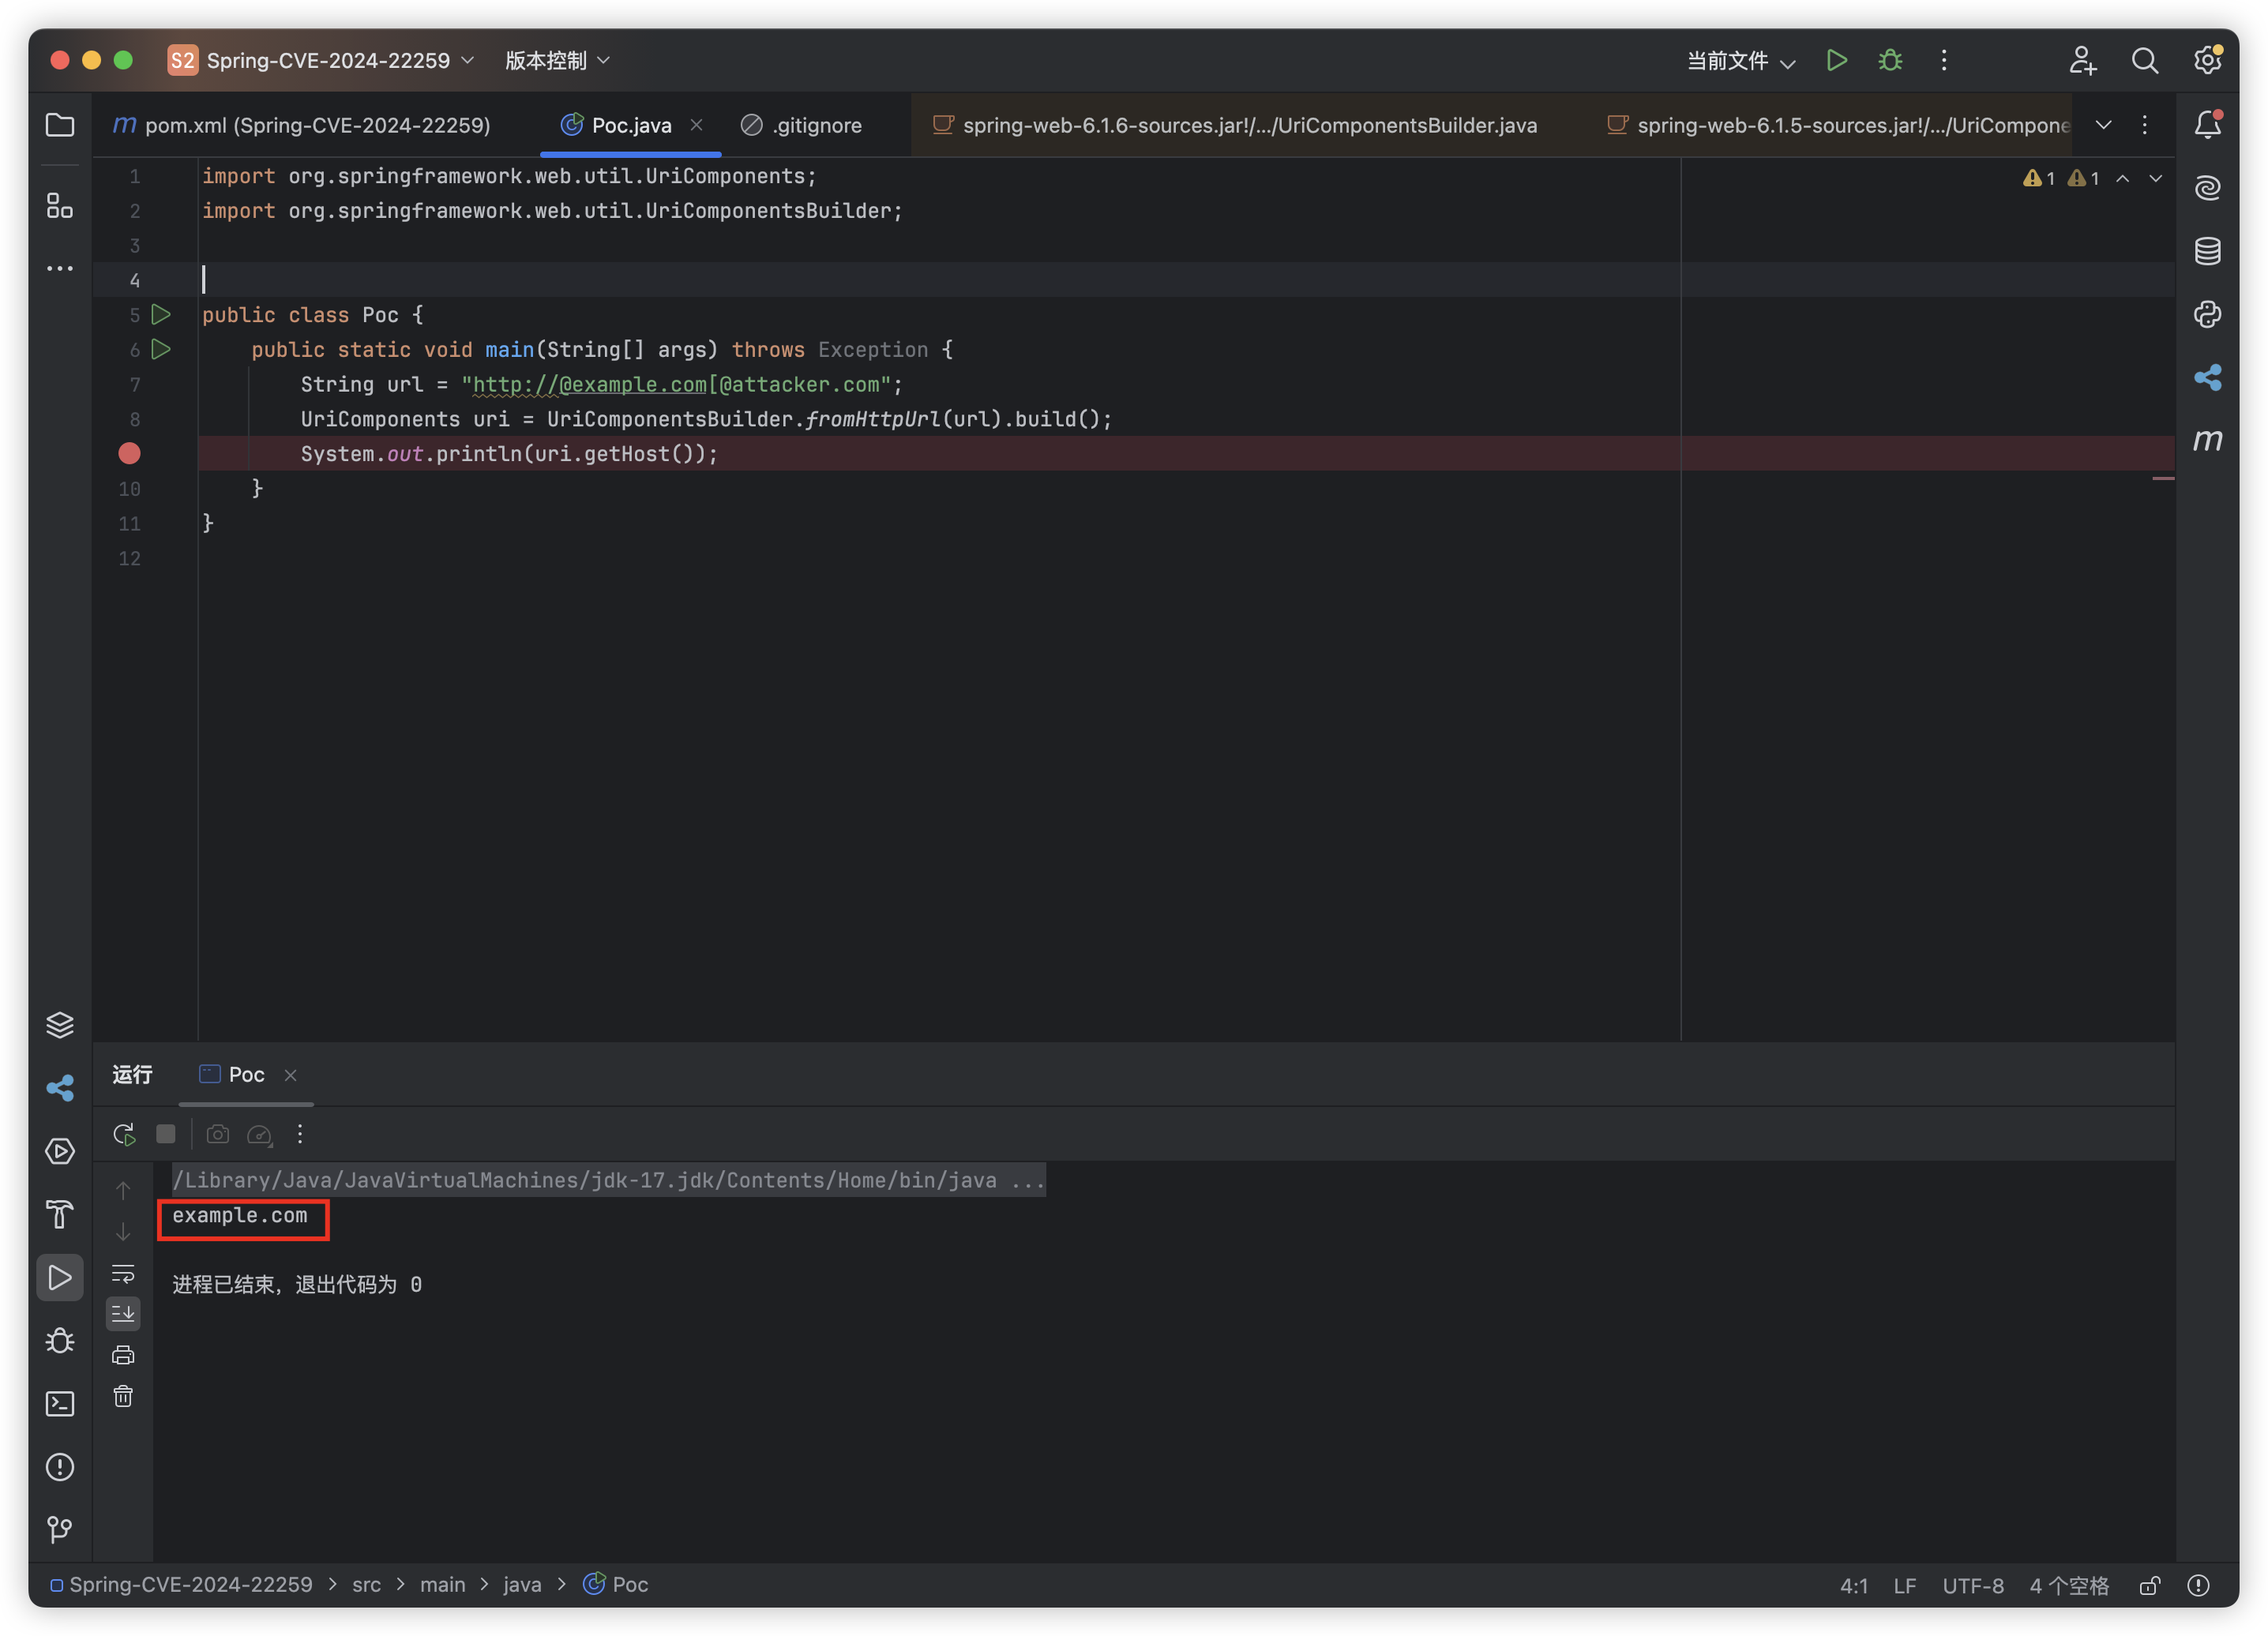Open the Structure tool window icon
Screen dimensions: 2268x1636
click(60, 206)
